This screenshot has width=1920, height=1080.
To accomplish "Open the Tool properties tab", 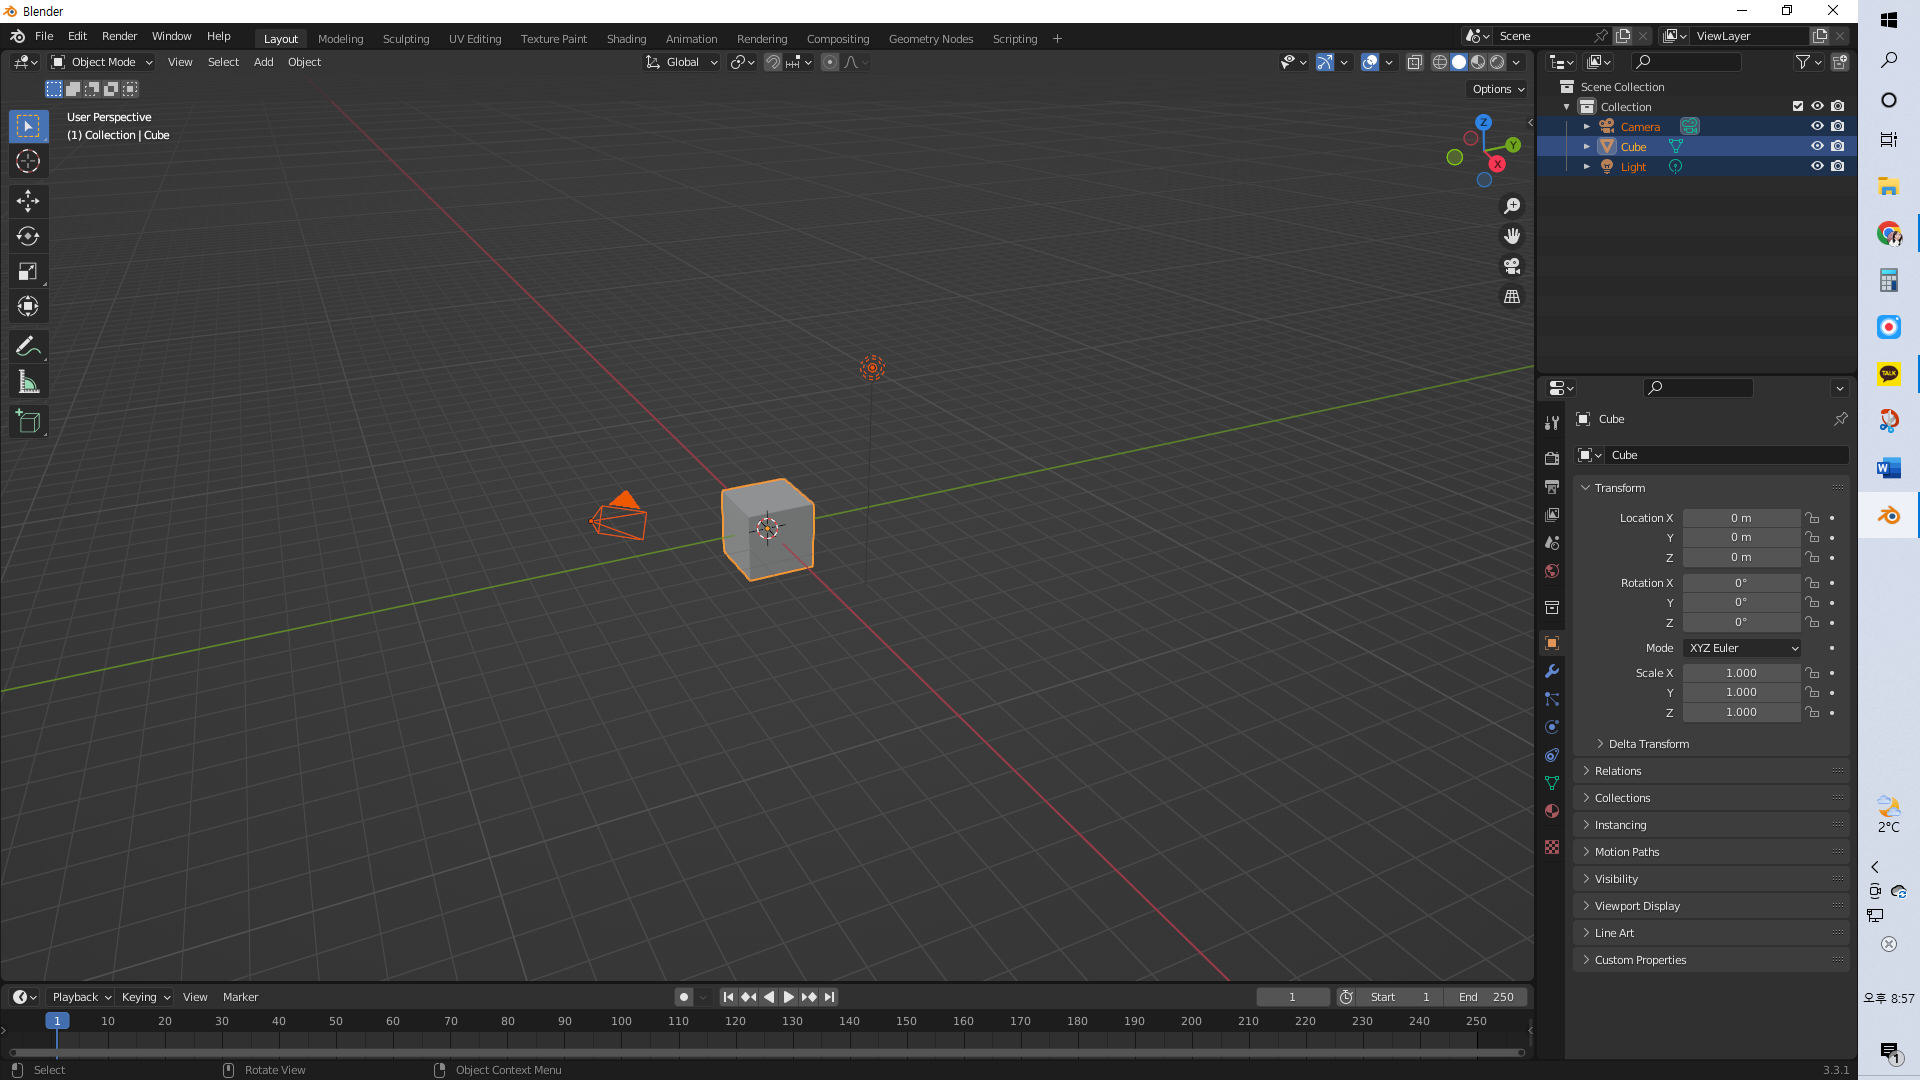I will [x=1552, y=423].
